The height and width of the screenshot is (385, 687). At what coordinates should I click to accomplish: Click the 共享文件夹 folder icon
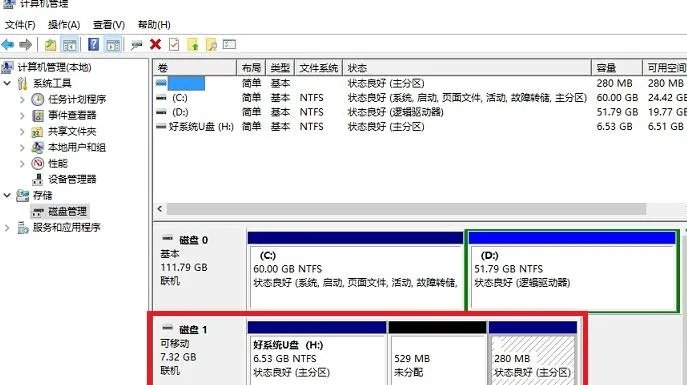[x=38, y=131]
